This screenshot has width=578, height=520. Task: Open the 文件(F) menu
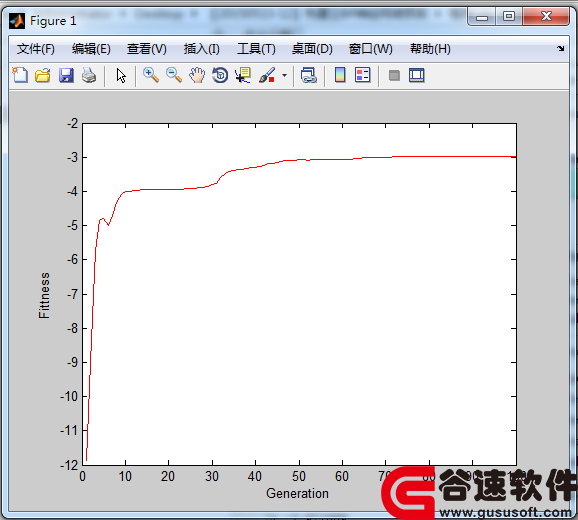click(36, 49)
